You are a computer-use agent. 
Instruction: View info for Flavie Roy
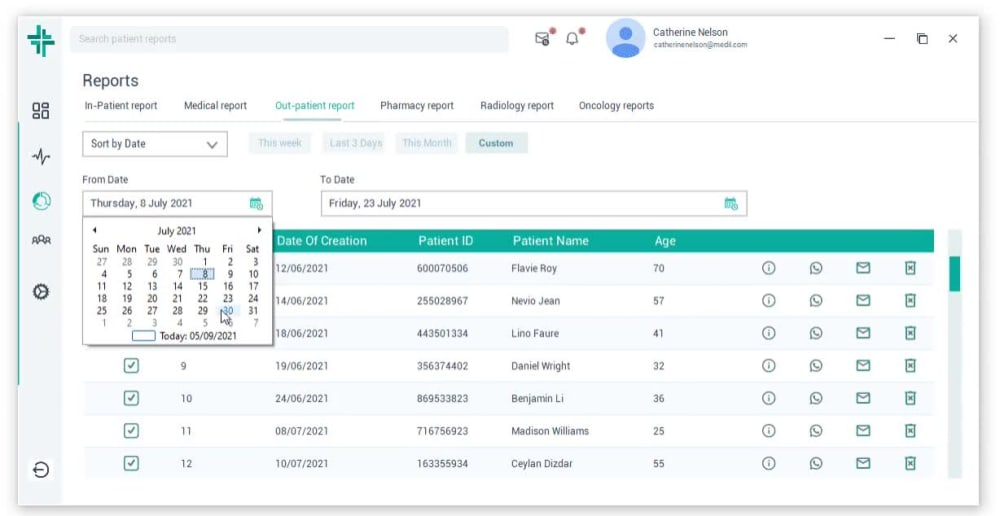tap(768, 268)
